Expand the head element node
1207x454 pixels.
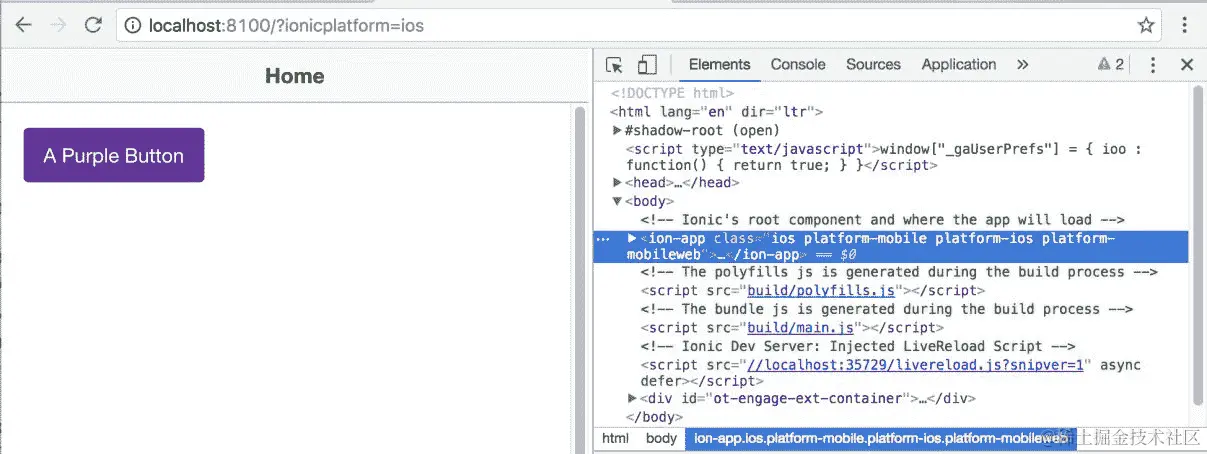click(617, 183)
